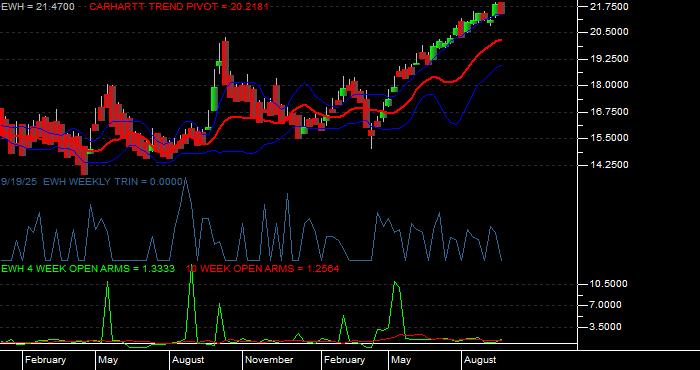Click the second May date marker
Screen dimensions: 700x370
401,360
